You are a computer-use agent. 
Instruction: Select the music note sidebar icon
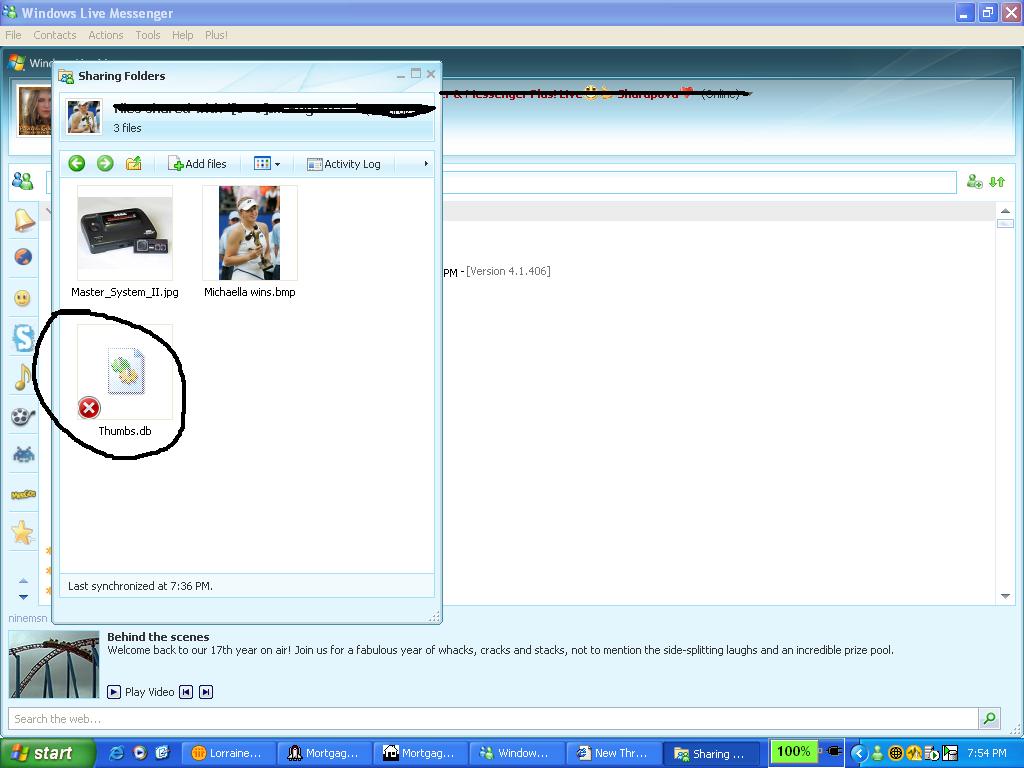(x=22, y=377)
